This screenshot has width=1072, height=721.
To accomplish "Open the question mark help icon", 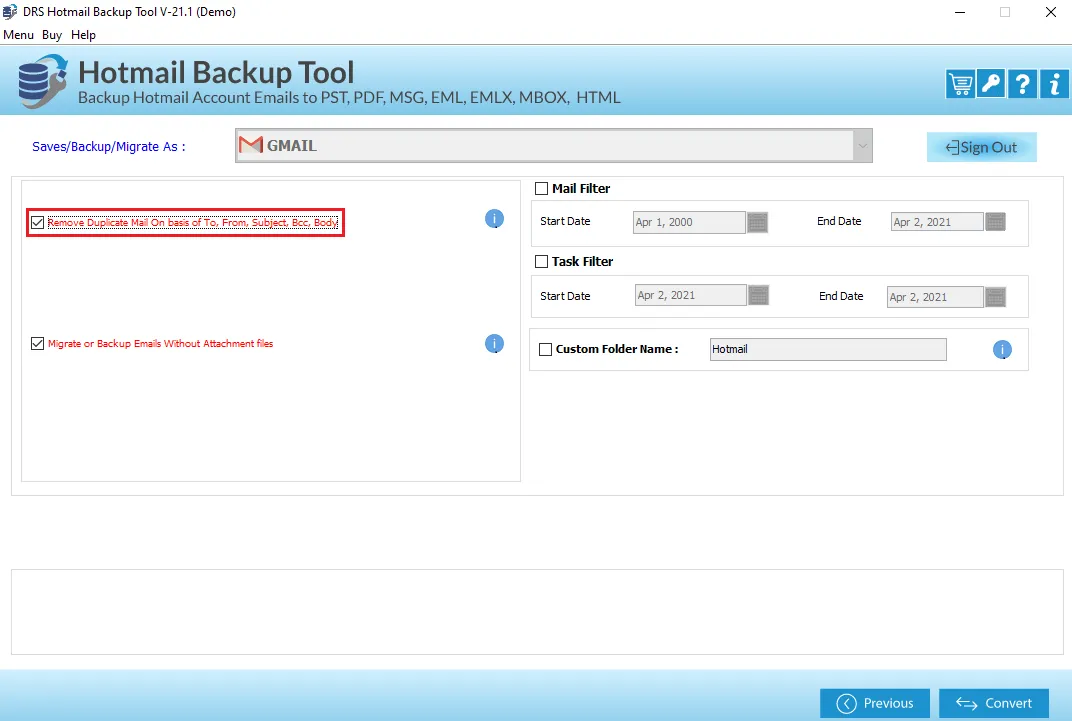I will point(1022,84).
